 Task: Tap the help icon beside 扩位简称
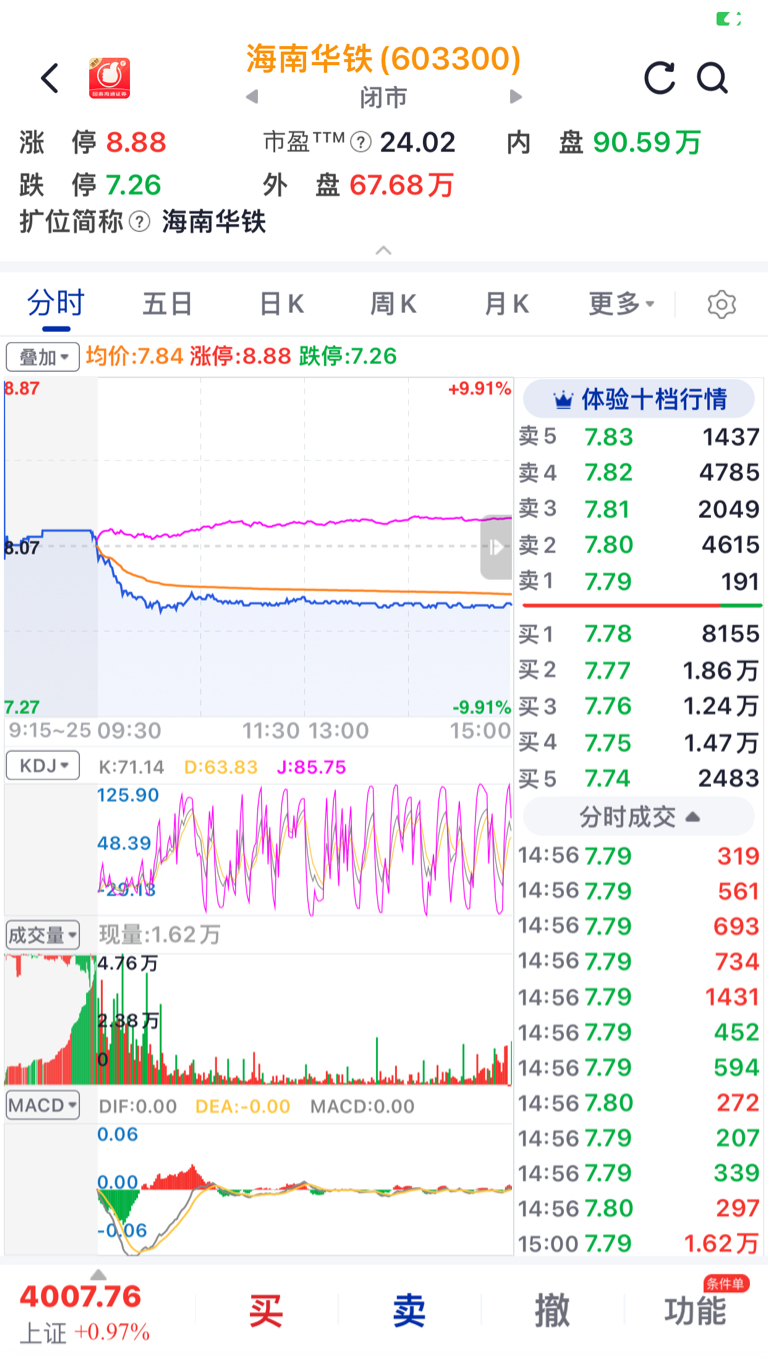point(141,221)
